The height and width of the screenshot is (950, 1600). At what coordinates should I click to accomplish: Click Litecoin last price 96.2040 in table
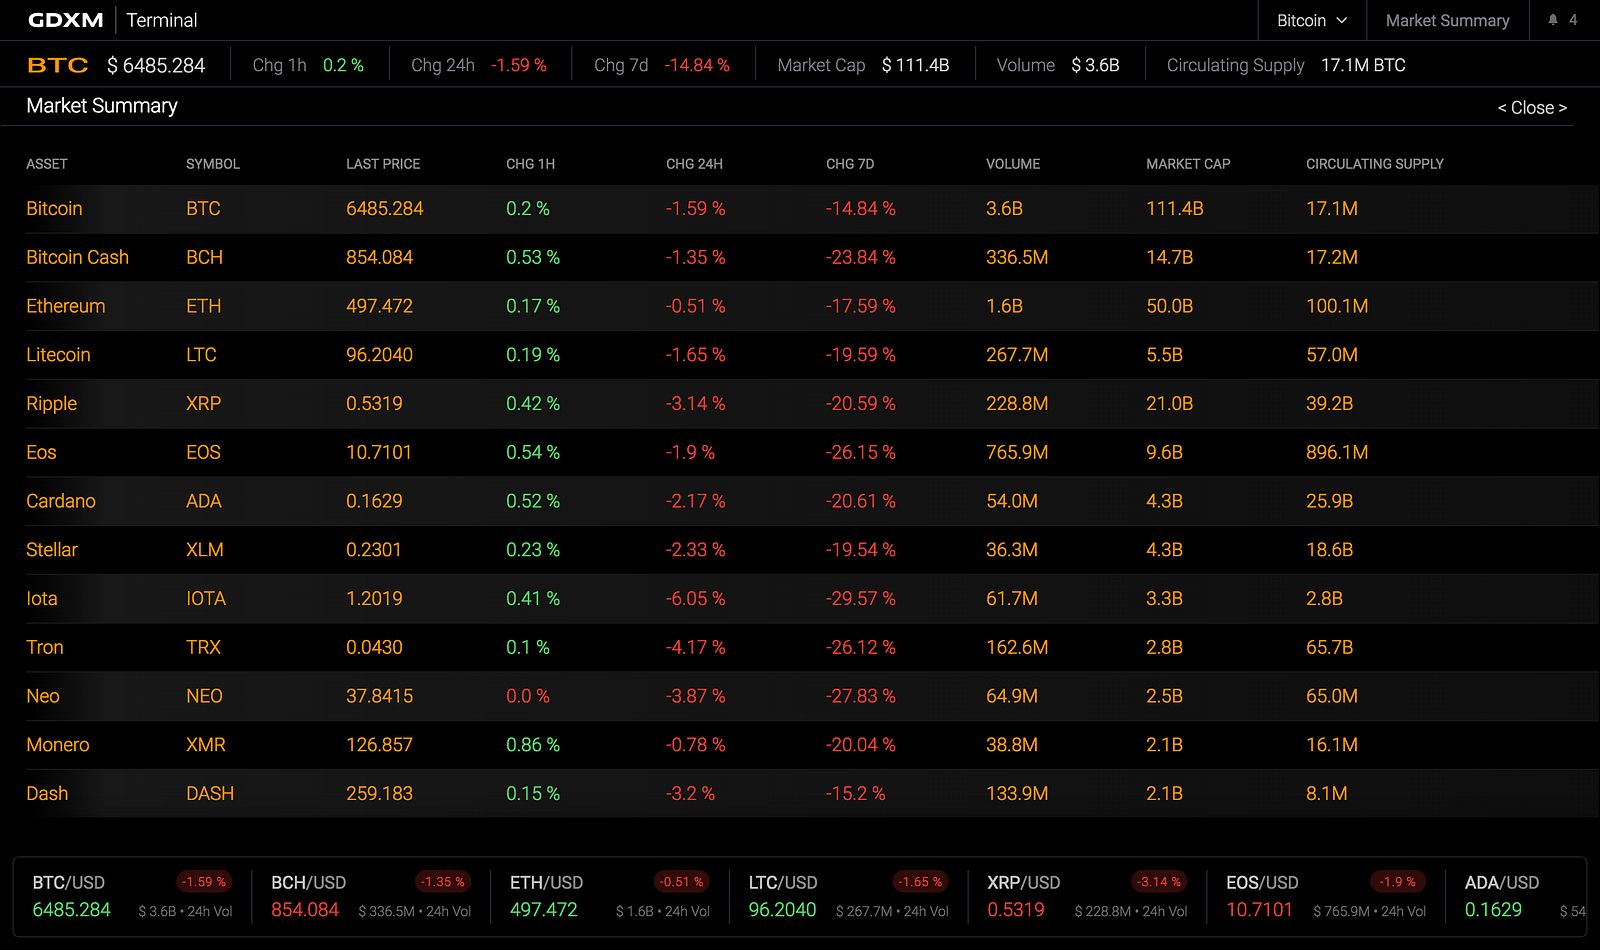point(379,355)
